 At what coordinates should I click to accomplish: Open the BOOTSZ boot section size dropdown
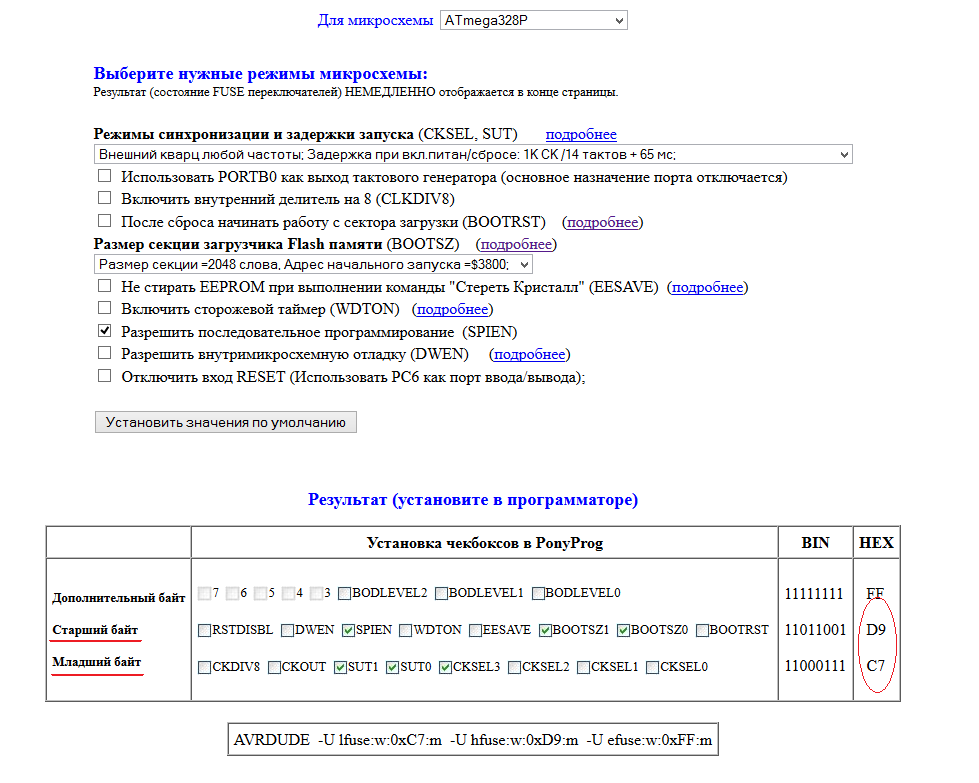(312, 264)
